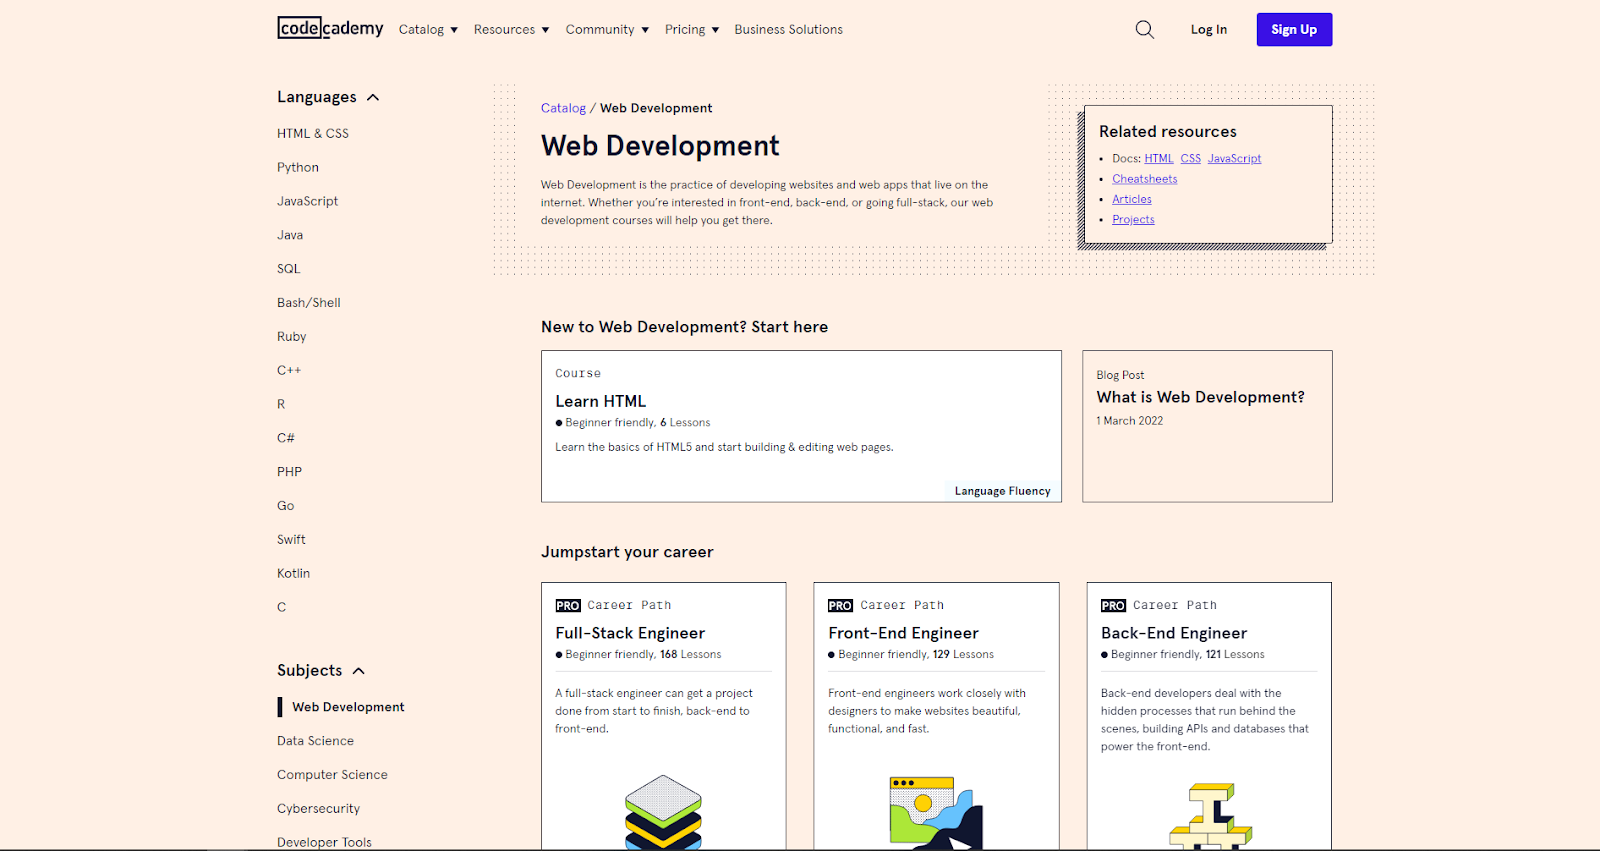Viewport: 1600px width, 851px height.
Task: Open the What is Web Development blog post
Action: [x=1207, y=426]
